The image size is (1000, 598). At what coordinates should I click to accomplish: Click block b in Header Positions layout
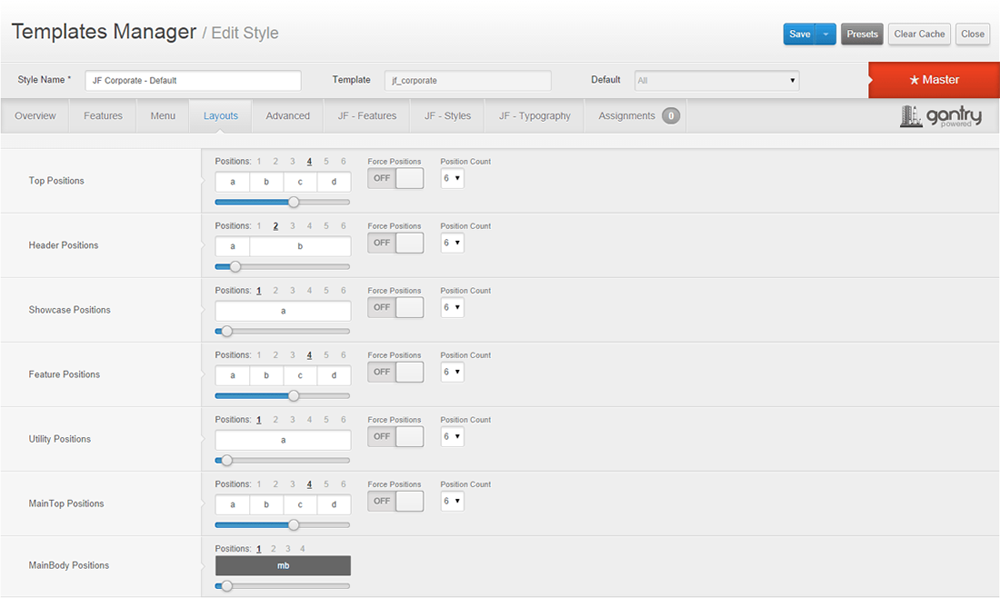pyautogui.click(x=300, y=246)
